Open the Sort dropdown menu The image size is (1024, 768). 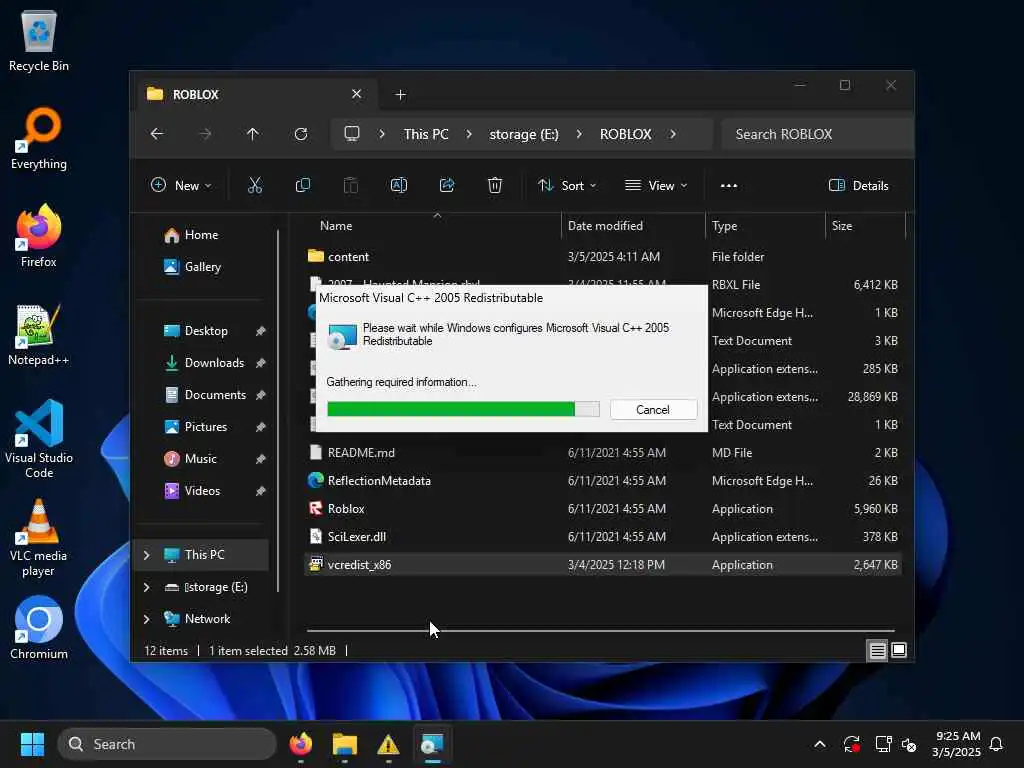point(567,185)
